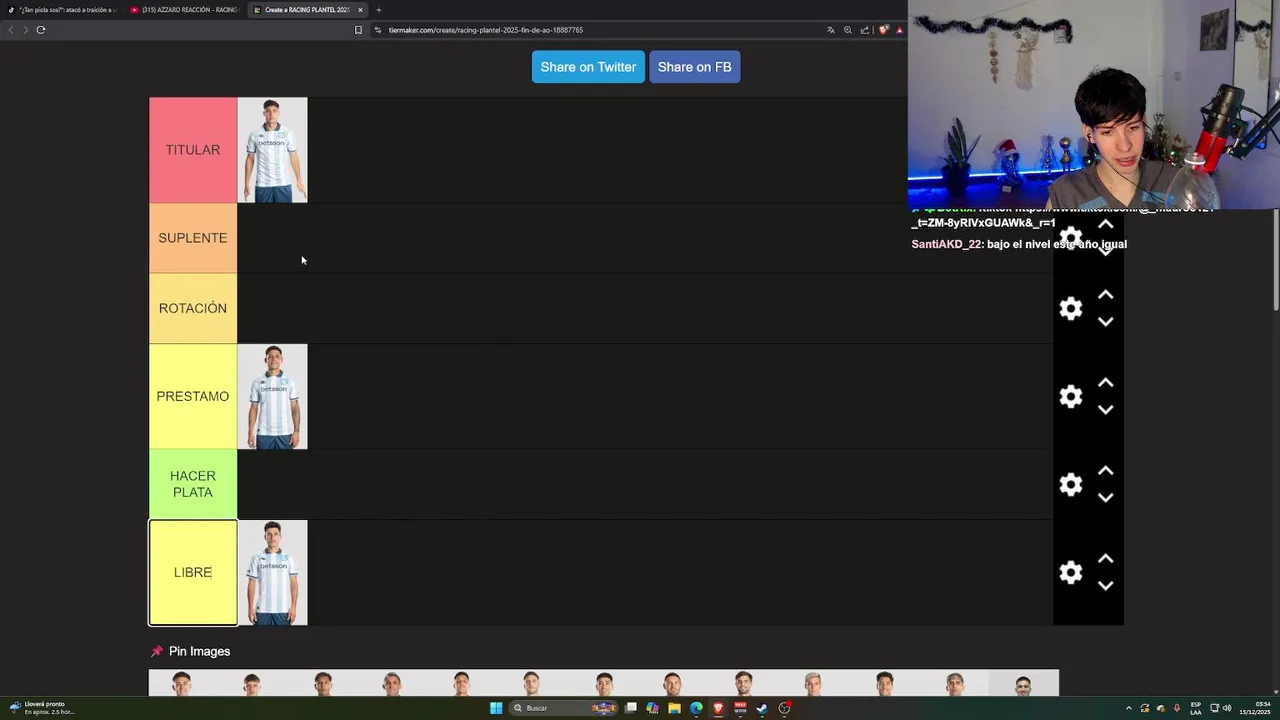Move ROTACIÓN row up with arrow
1280x720 pixels.
pos(1106,295)
